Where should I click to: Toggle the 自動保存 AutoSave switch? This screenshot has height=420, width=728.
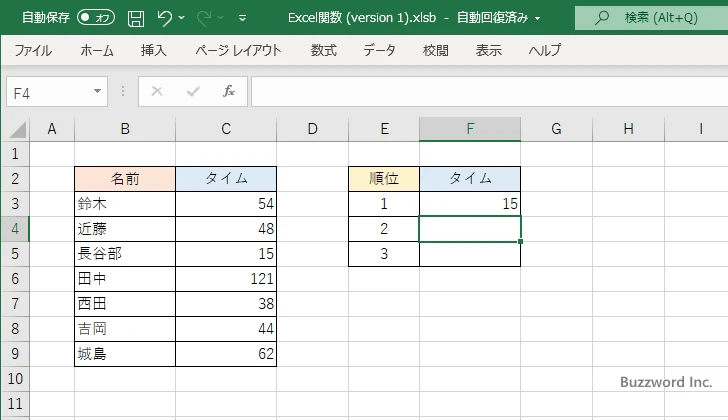(96, 18)
